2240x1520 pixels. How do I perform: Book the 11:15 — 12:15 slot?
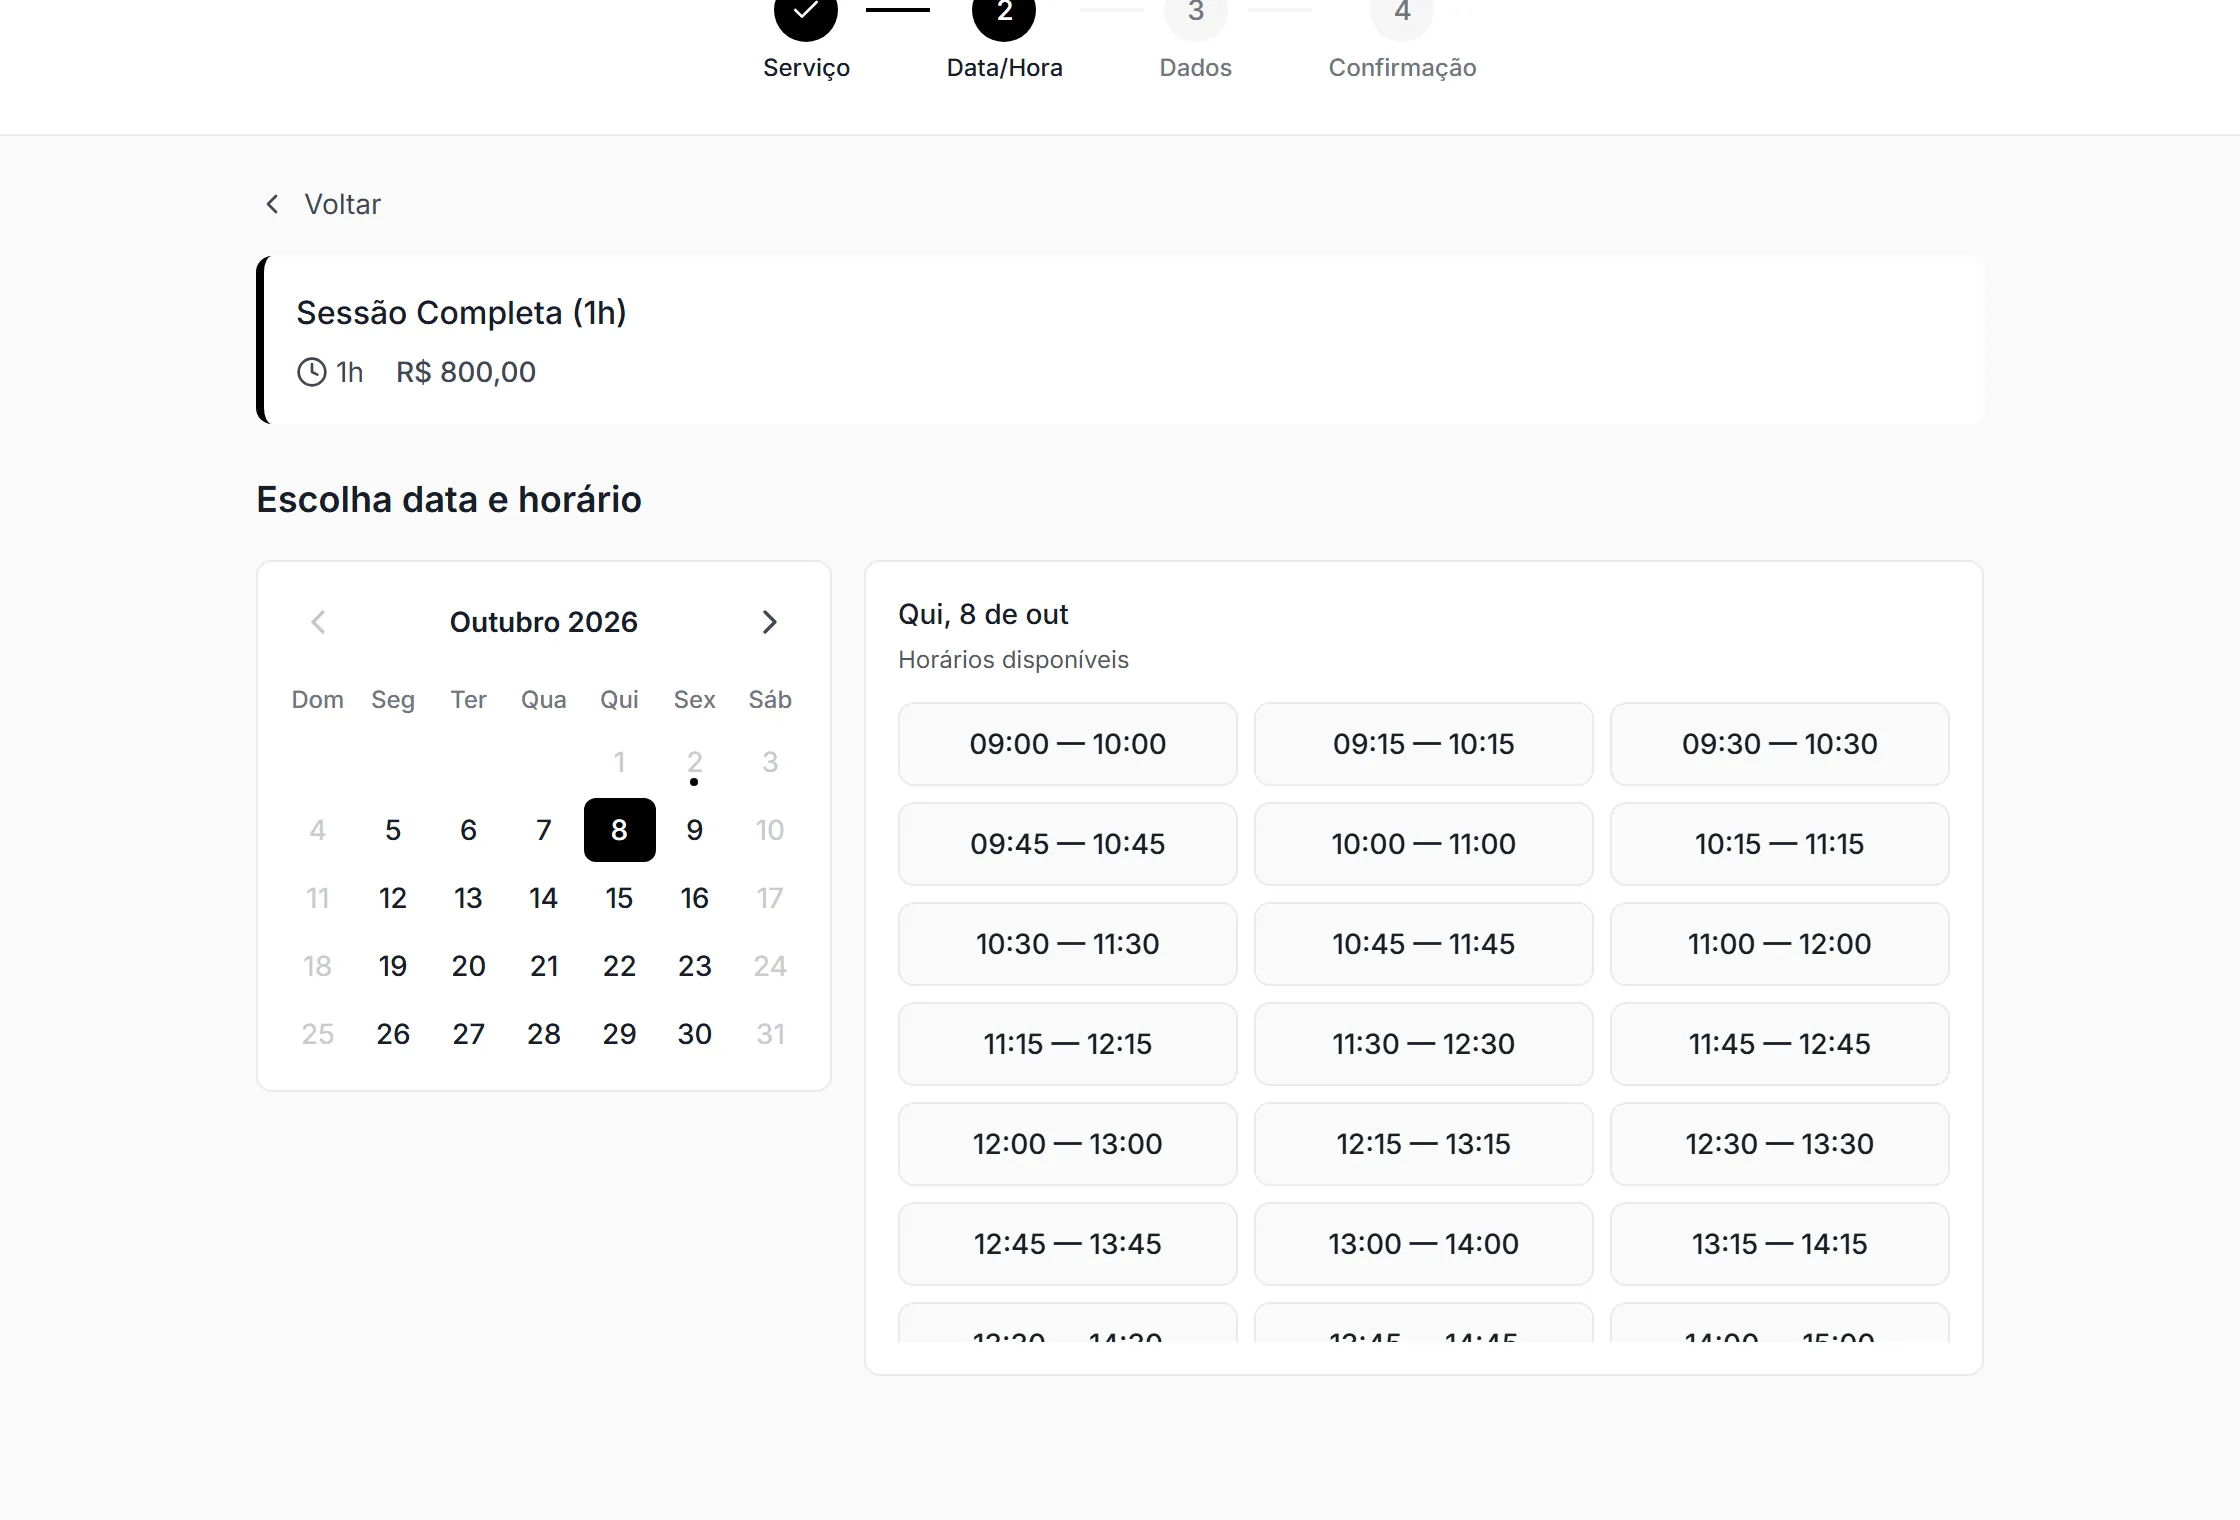pyautogui.click(x=1068, y=1044)
